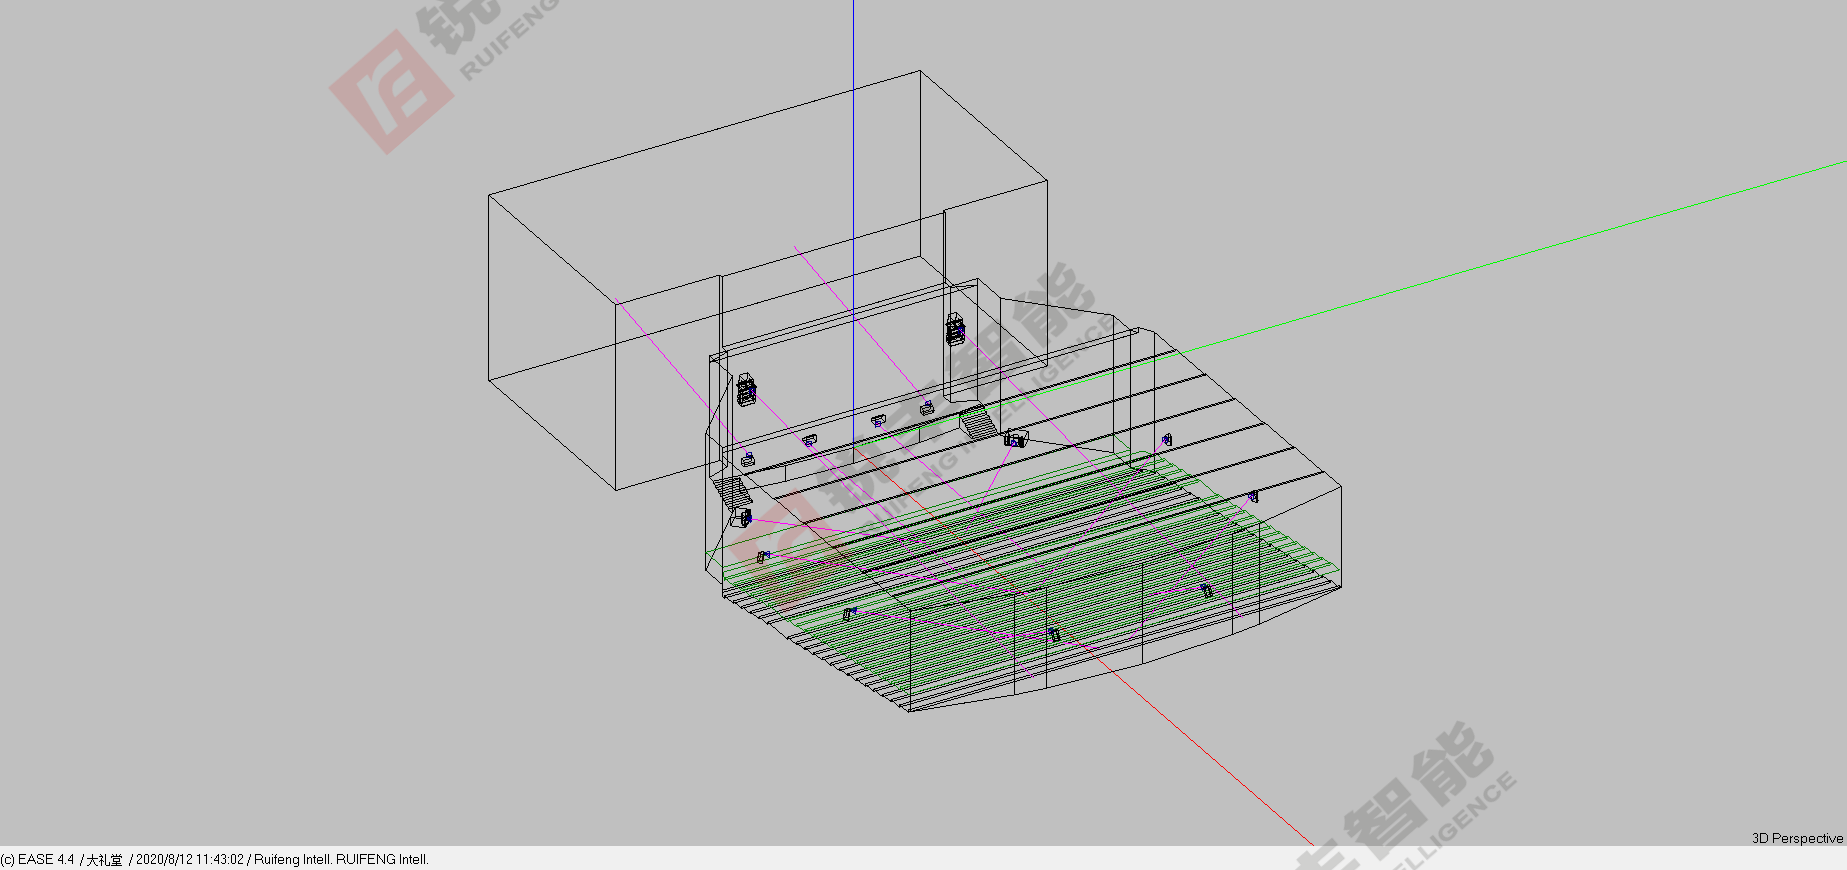1847x870 pixels.
Task: Click the rightmost stage-front fill speaker
Action: pos(927,407)
